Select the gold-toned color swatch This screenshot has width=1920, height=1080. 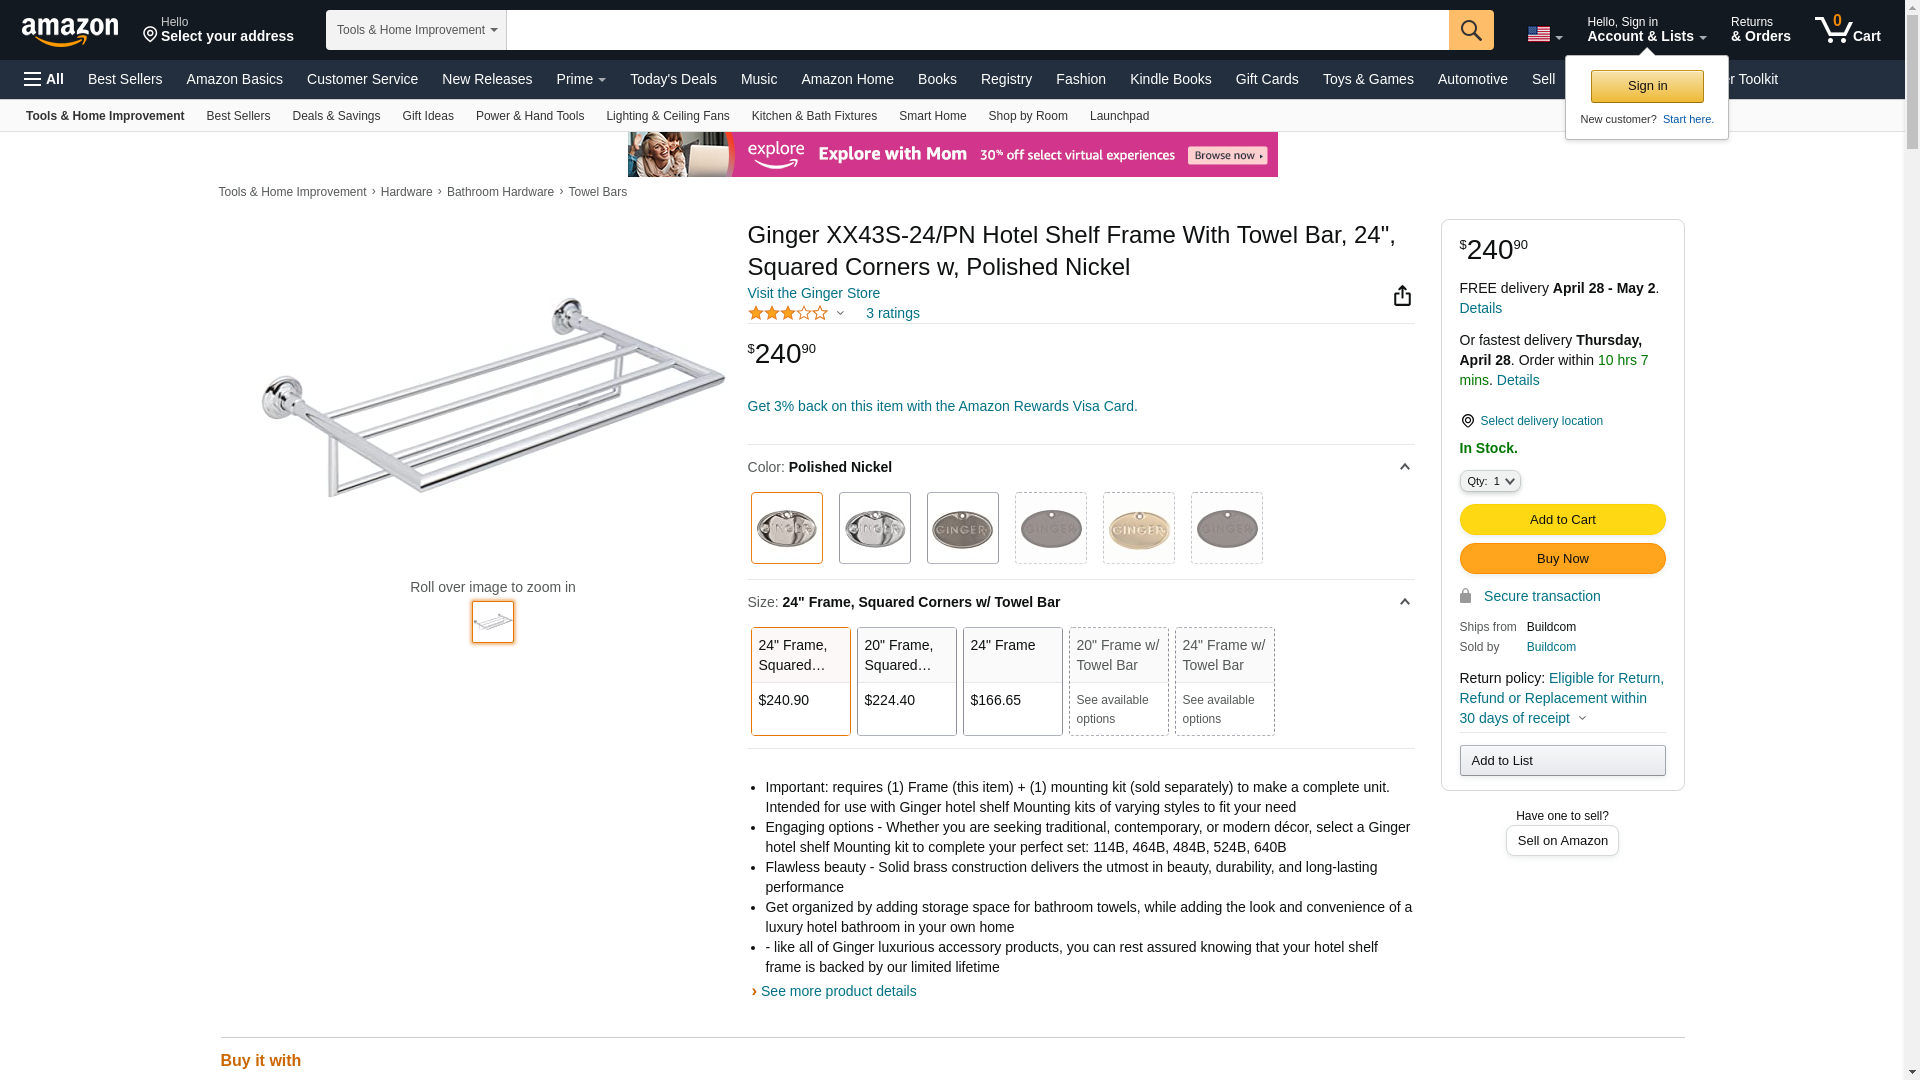point(1139,528)
